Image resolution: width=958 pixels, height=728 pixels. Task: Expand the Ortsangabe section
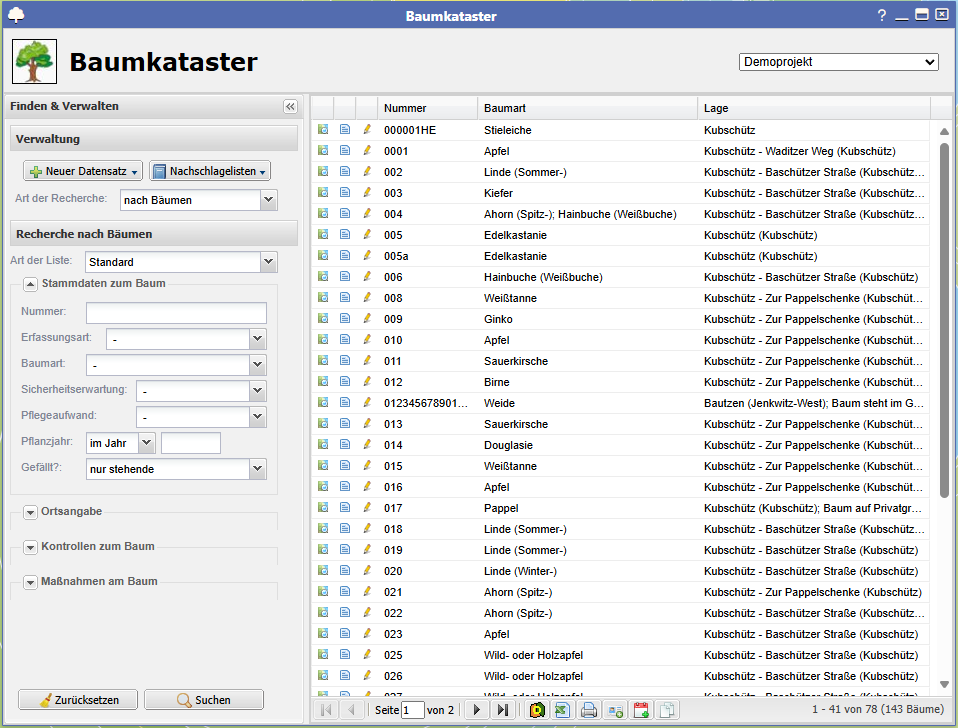(x=30, y=513)
